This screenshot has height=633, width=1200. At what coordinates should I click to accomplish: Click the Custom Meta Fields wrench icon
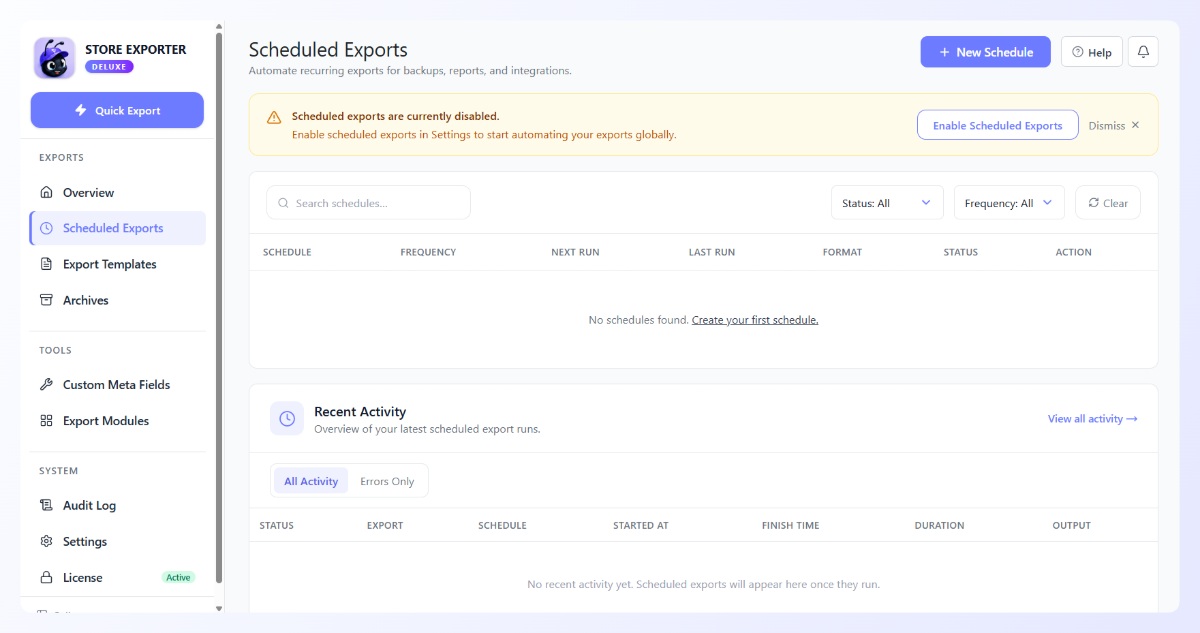click(x=46, y=385)
